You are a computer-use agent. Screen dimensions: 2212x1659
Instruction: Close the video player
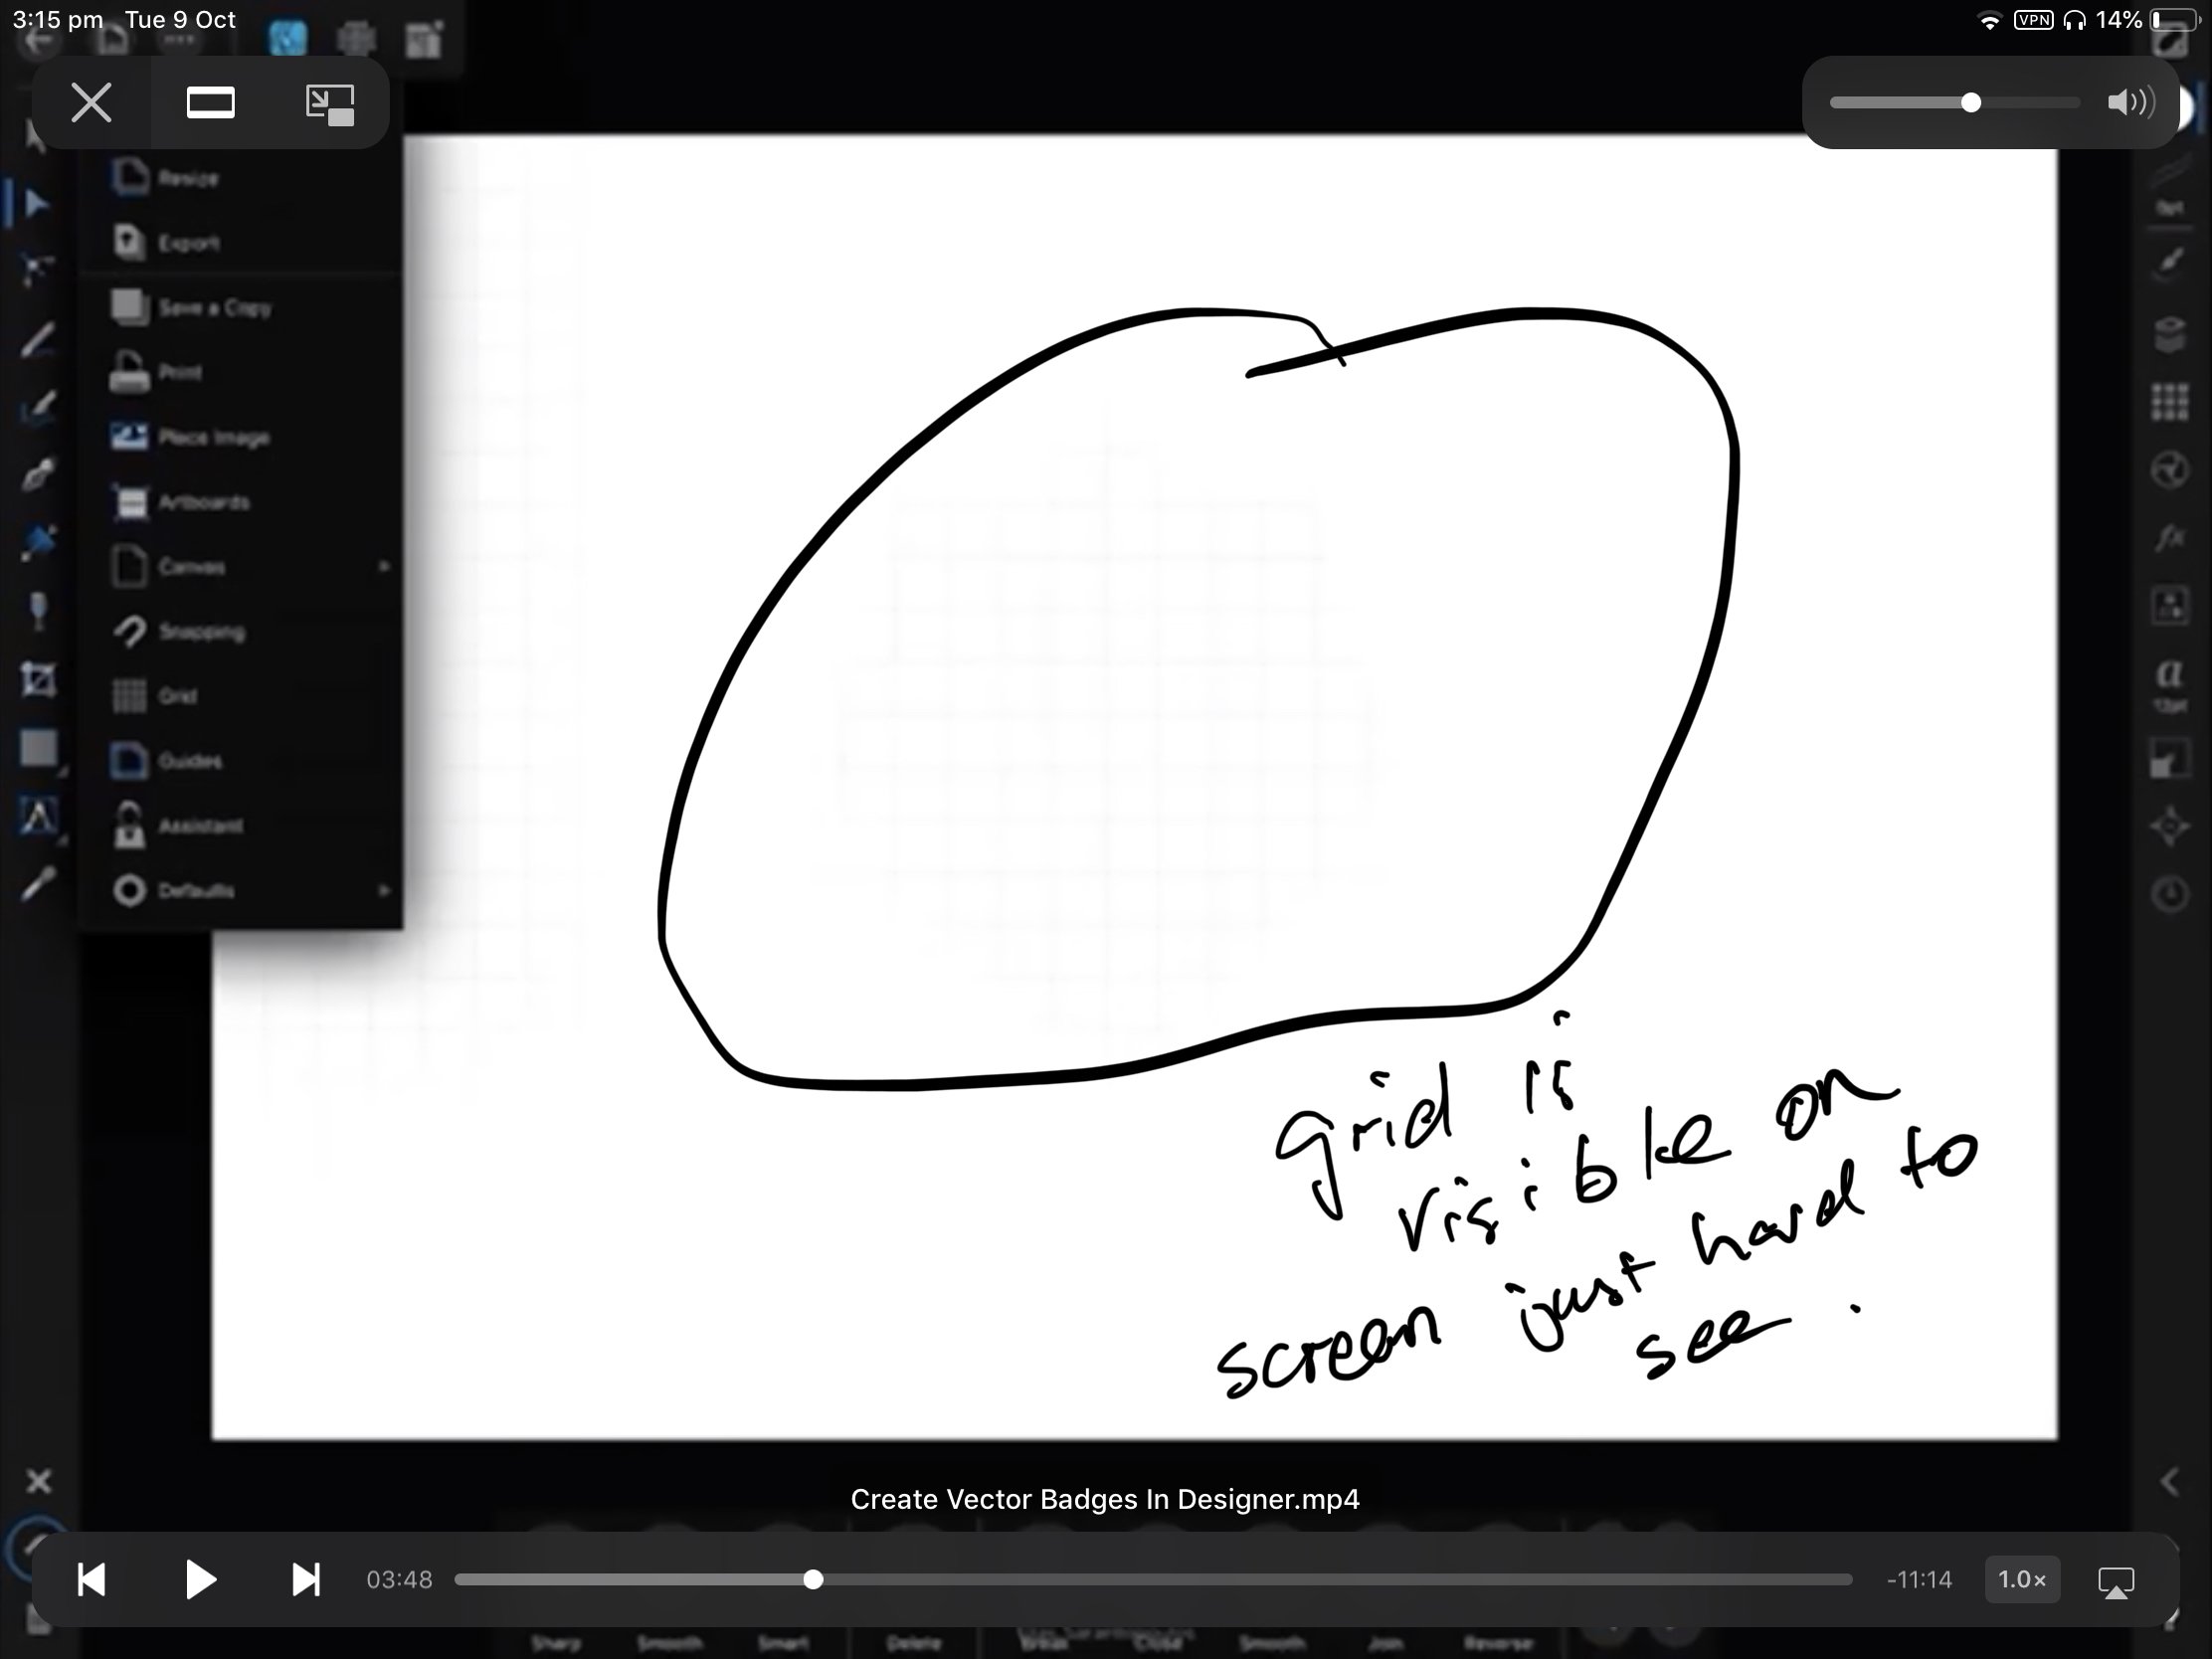pyautogui.click(x=91, y=103)
